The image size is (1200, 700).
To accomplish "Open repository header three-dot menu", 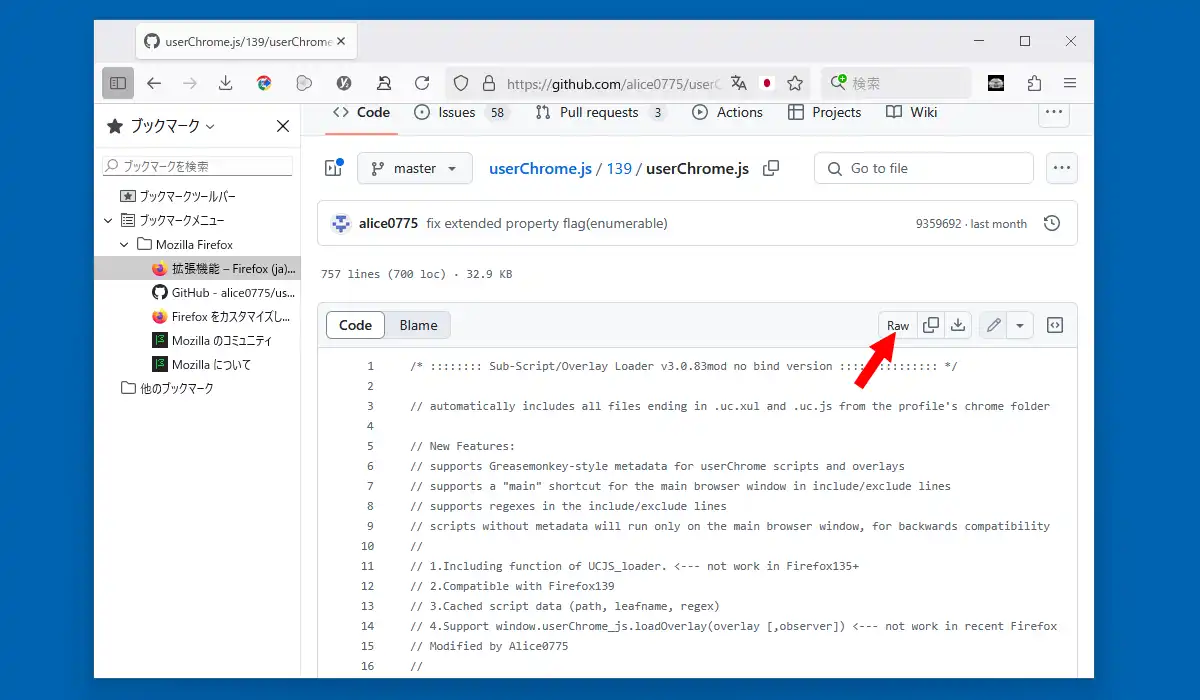I will 1054,112.
